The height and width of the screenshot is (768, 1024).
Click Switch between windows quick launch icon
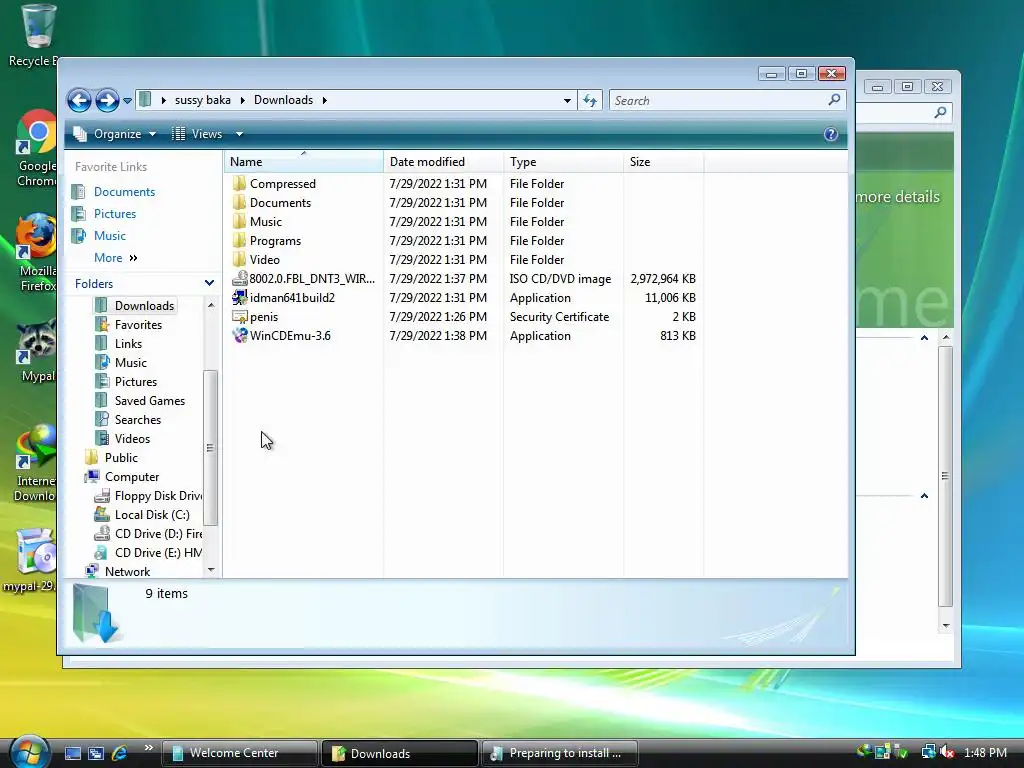(96, 753)
